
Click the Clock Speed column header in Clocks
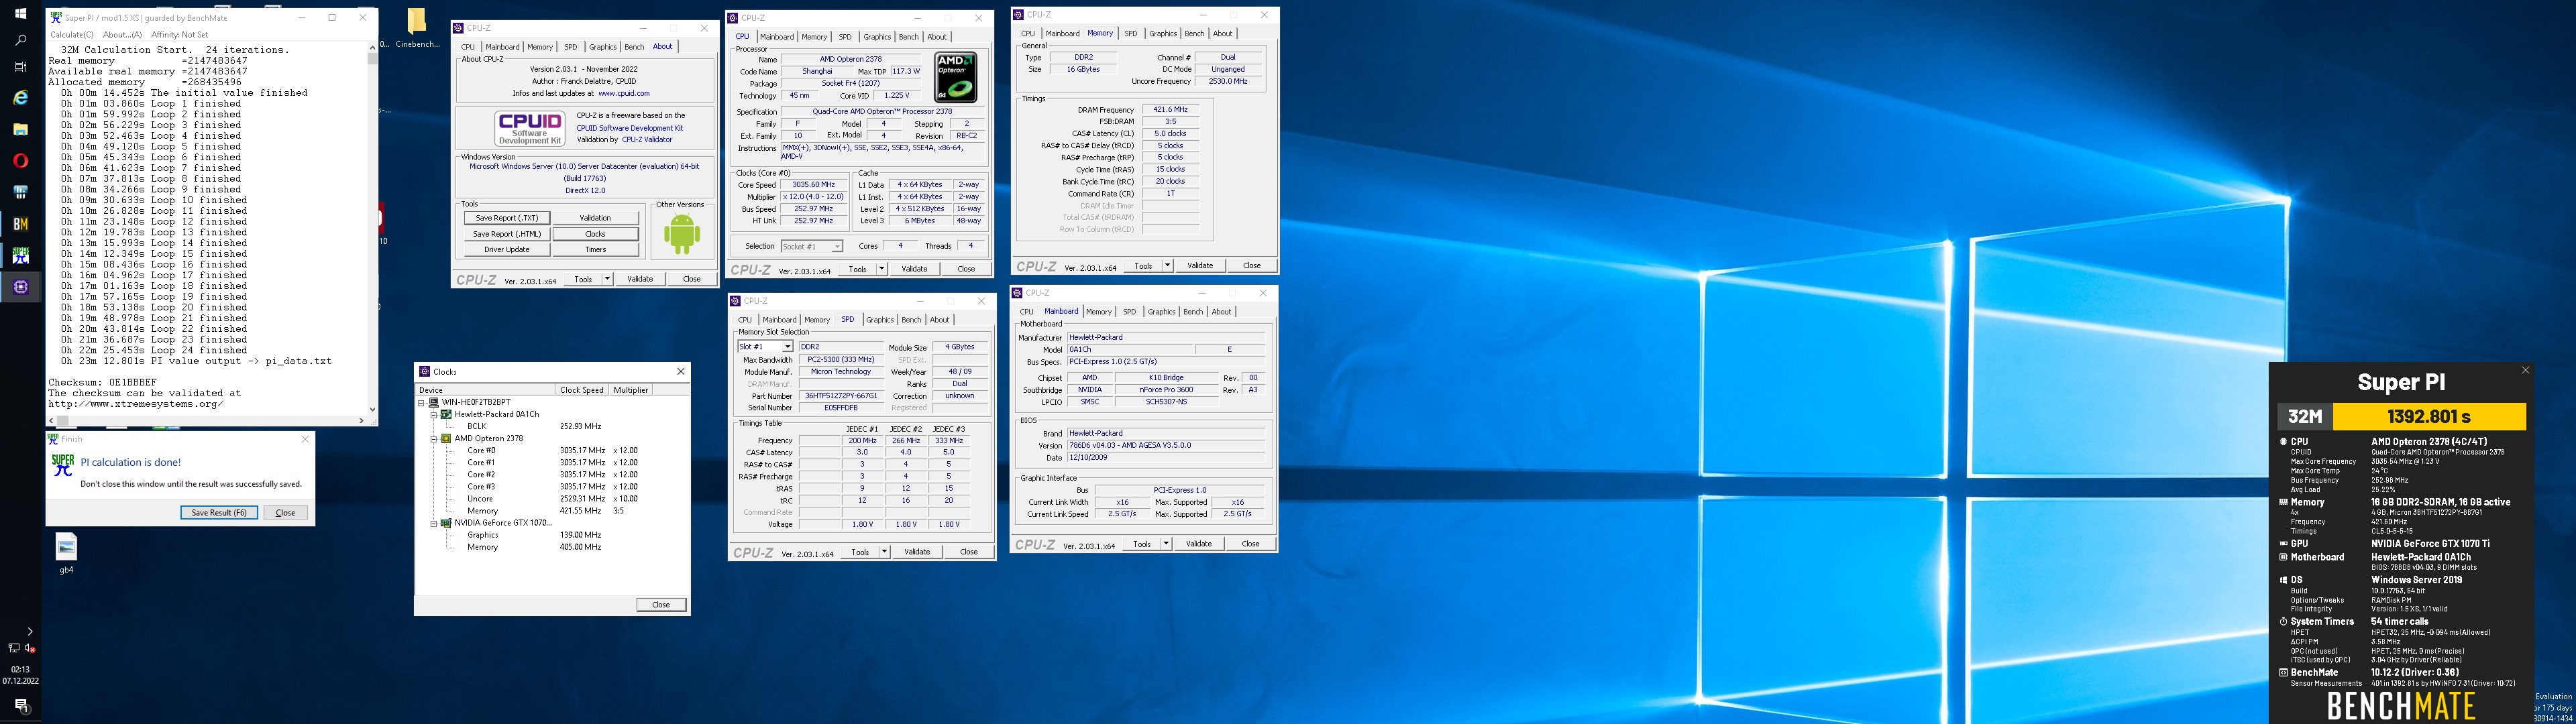pos(582,390)
